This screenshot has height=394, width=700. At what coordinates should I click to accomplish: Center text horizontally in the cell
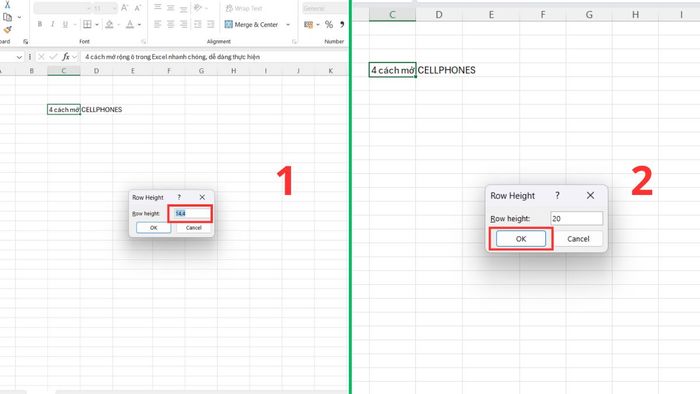(171, 24)
